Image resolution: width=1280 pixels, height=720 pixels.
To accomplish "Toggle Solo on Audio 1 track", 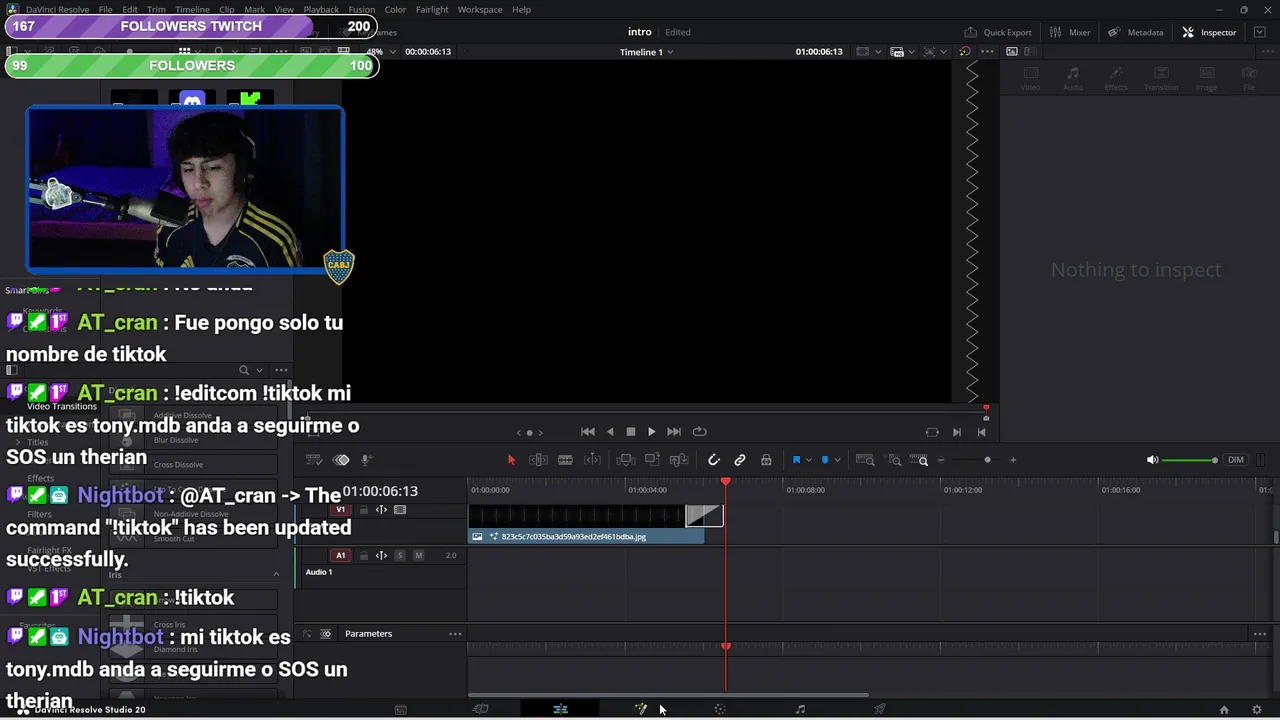I will [x=400, y=555].
